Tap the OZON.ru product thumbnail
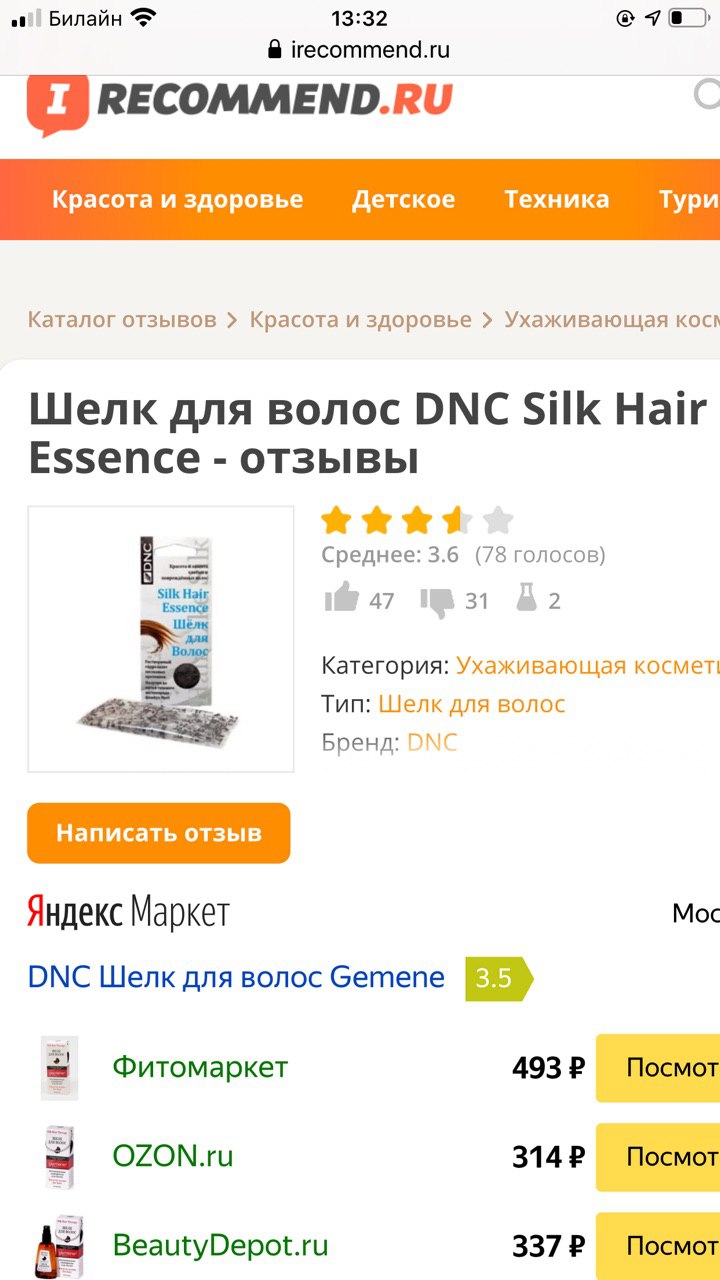720x1280 pixels. (59, 1157)
